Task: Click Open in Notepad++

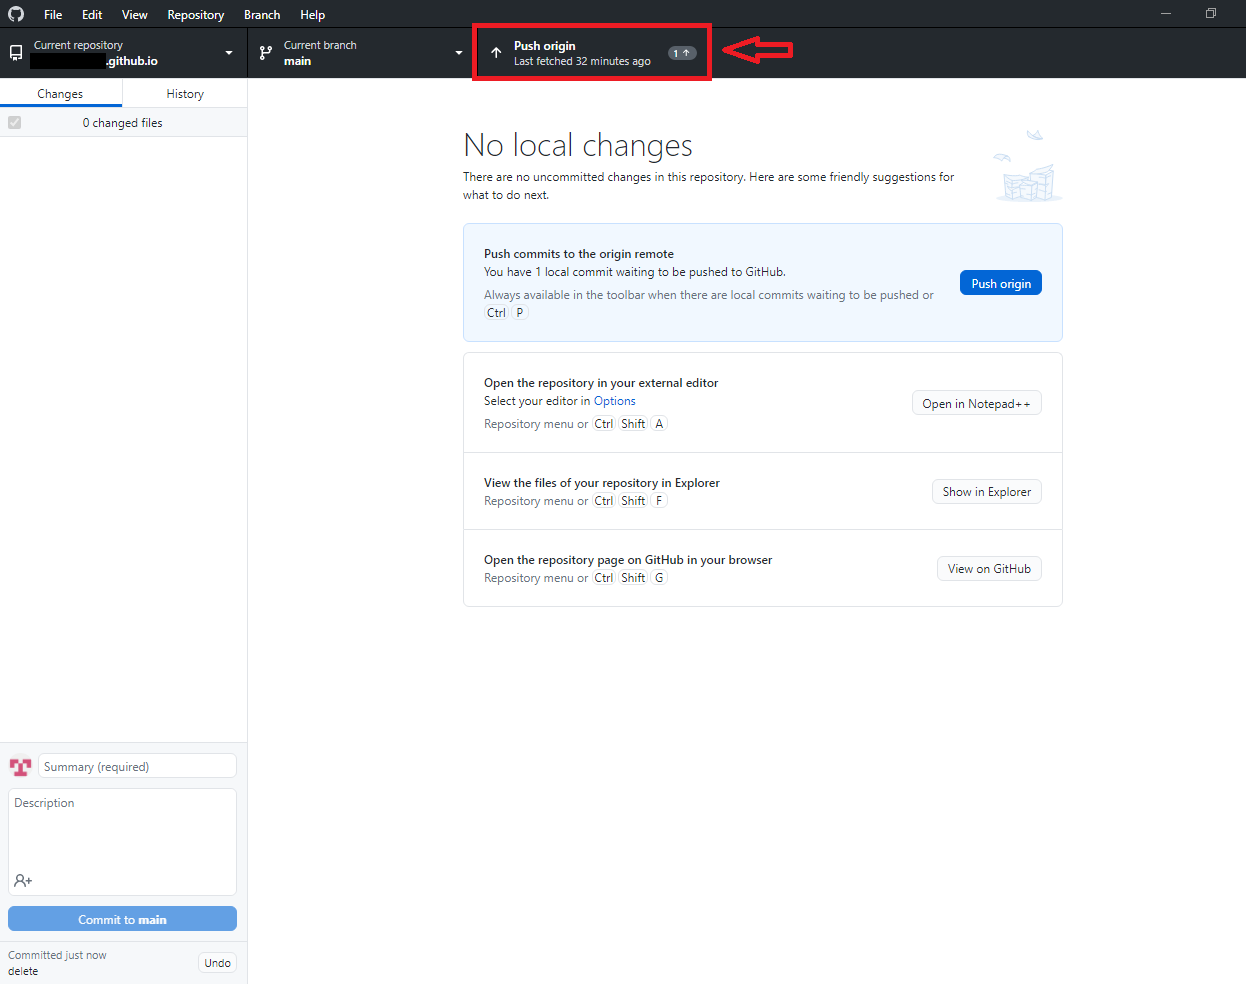Action: (x=976, y=402)
